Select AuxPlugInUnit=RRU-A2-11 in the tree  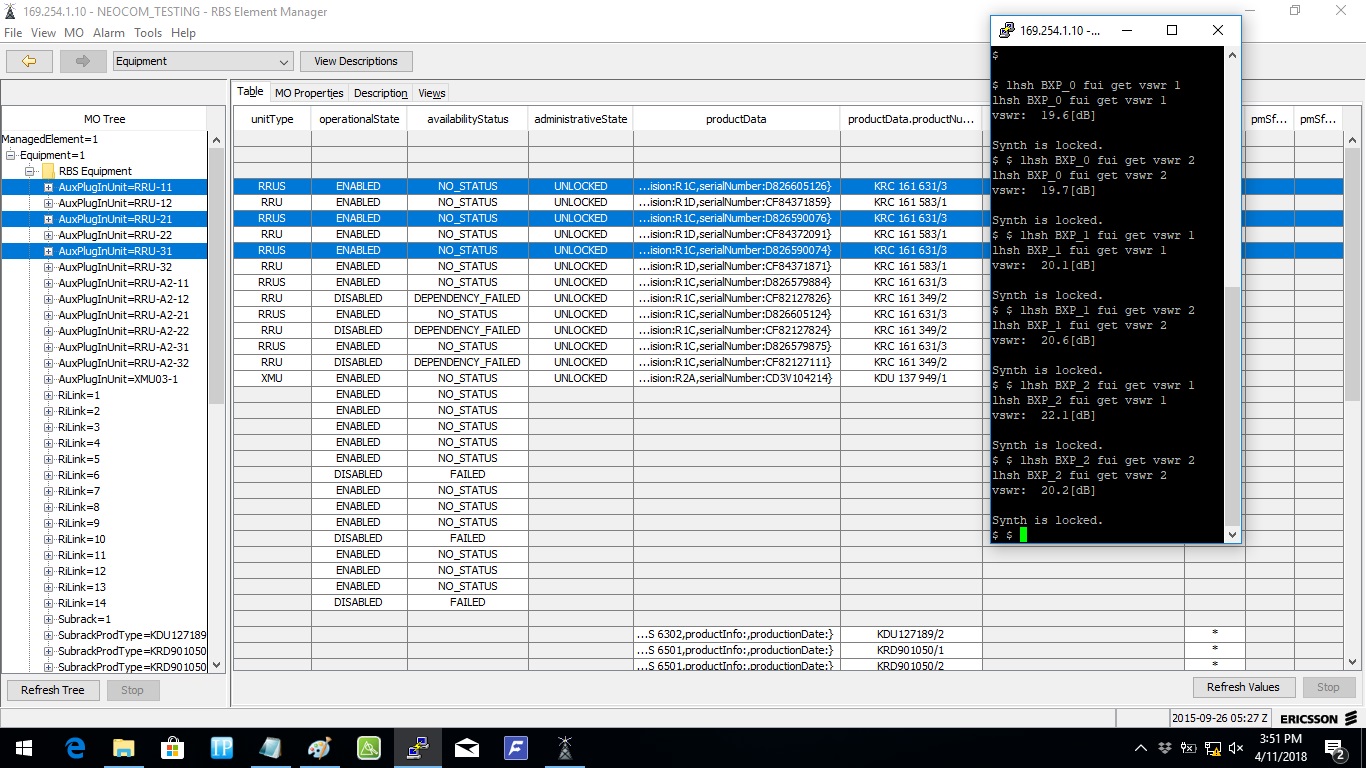pos(123,283)
